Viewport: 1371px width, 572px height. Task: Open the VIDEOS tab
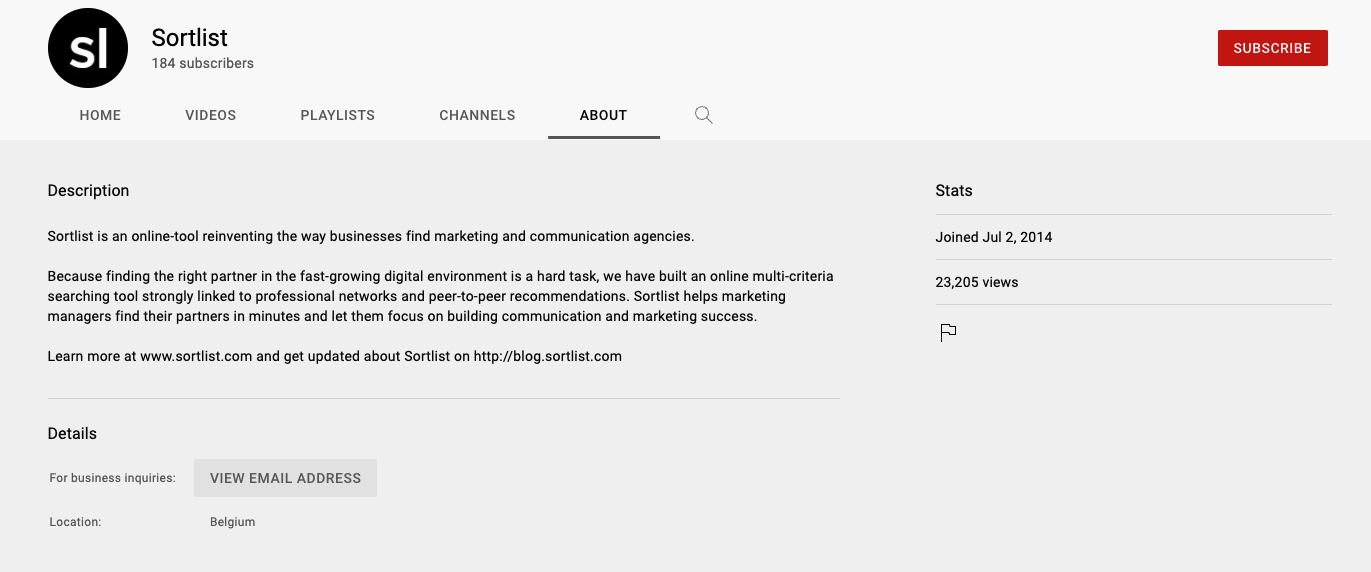tap(211, 115)
